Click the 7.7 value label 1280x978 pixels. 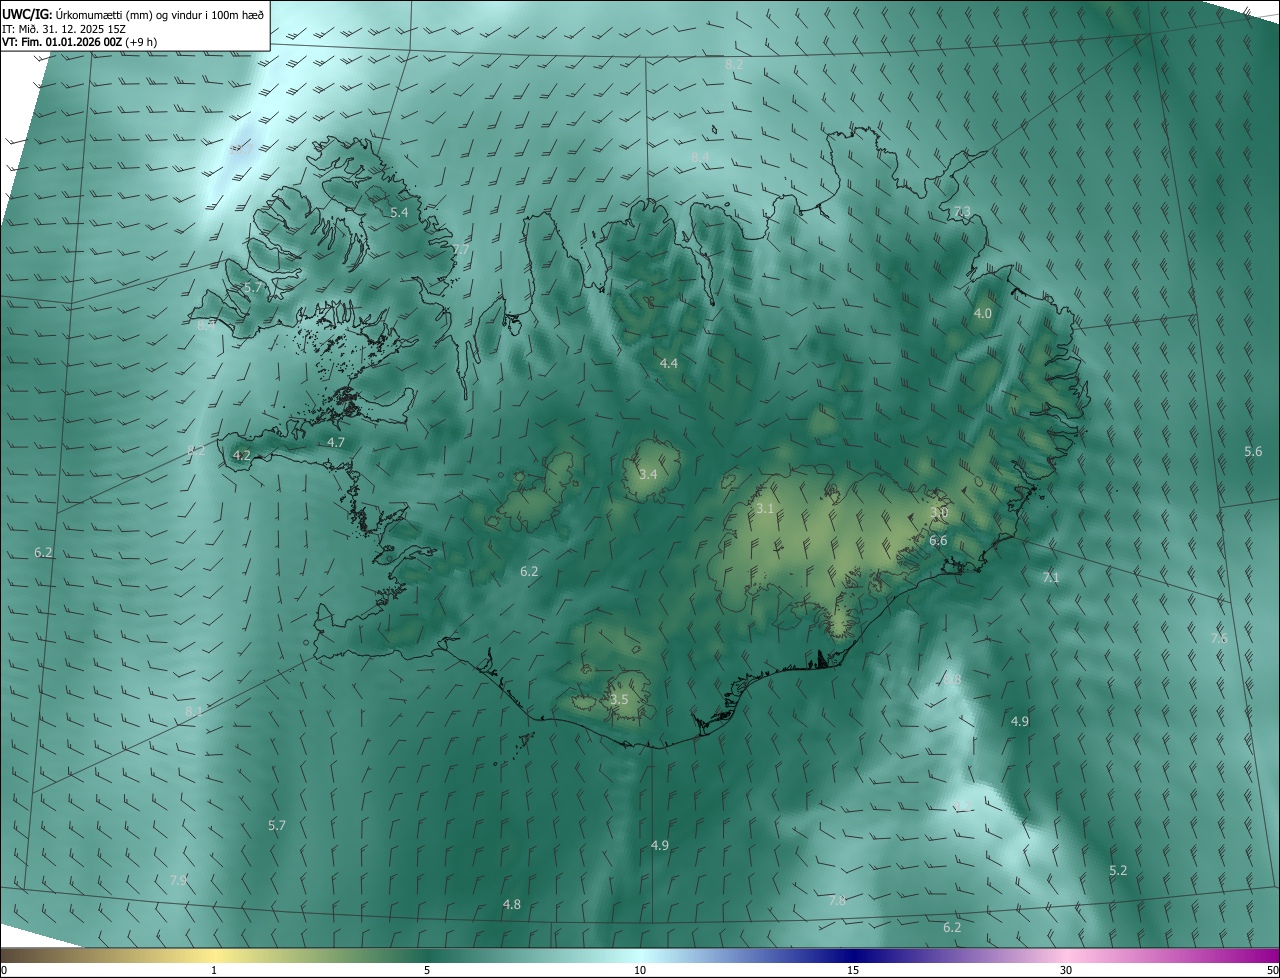pos(460,249)
